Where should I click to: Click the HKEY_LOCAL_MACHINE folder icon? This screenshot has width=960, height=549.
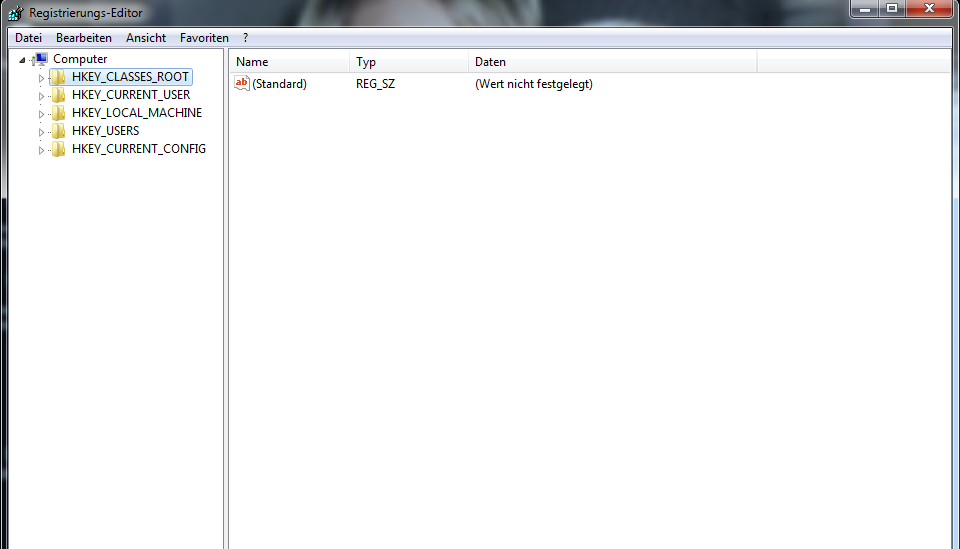59,113
